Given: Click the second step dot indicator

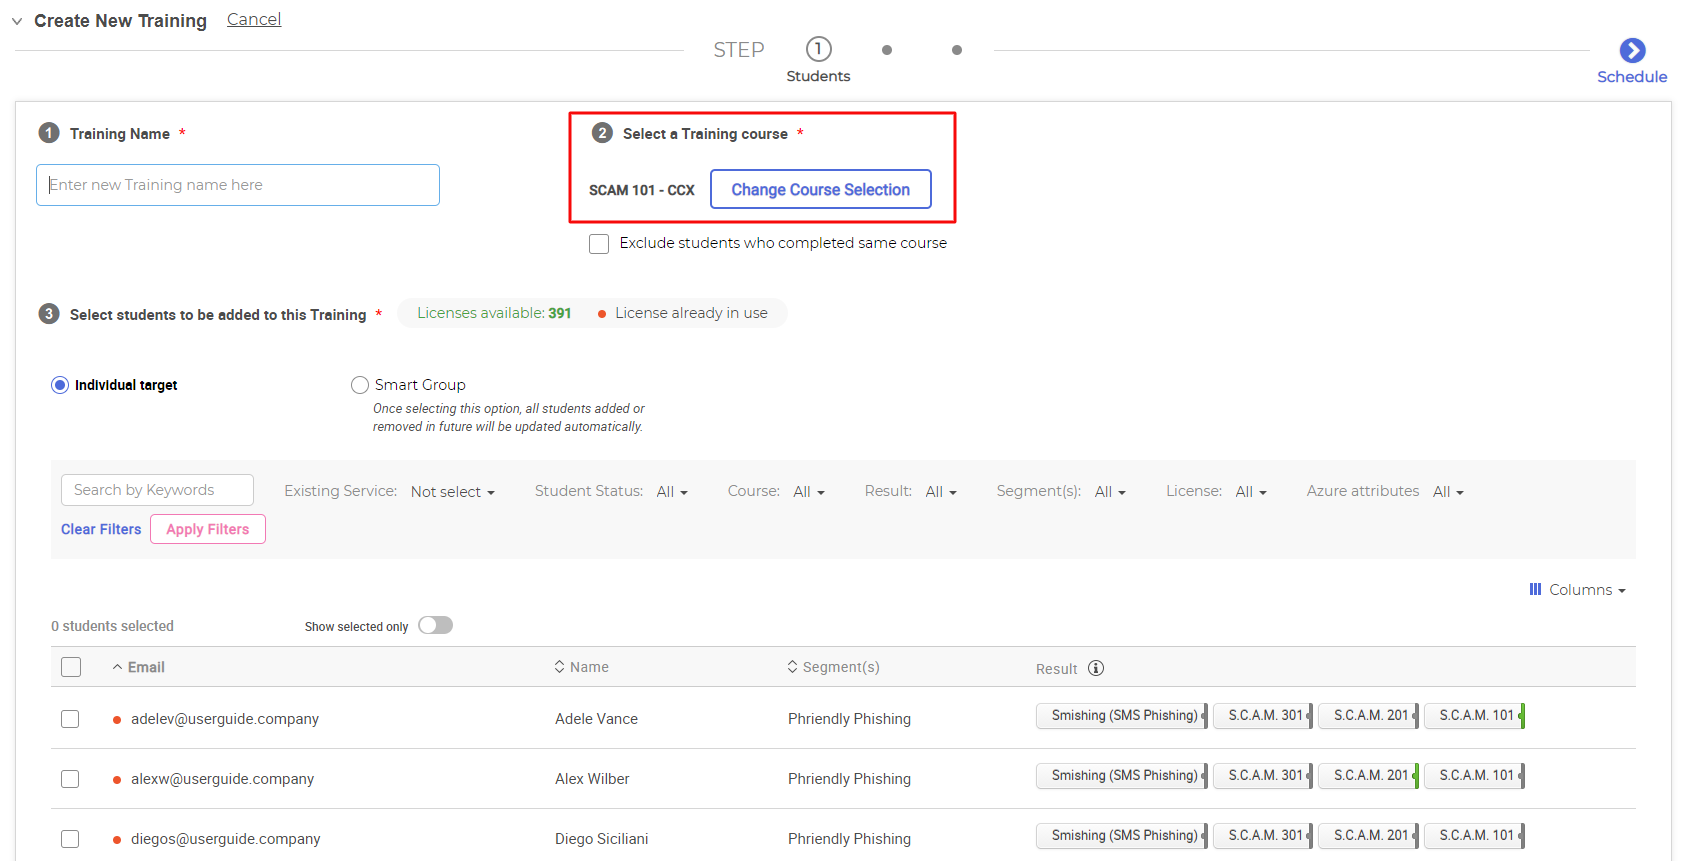Looking at the screenshot, I should (x=887, y=50).
